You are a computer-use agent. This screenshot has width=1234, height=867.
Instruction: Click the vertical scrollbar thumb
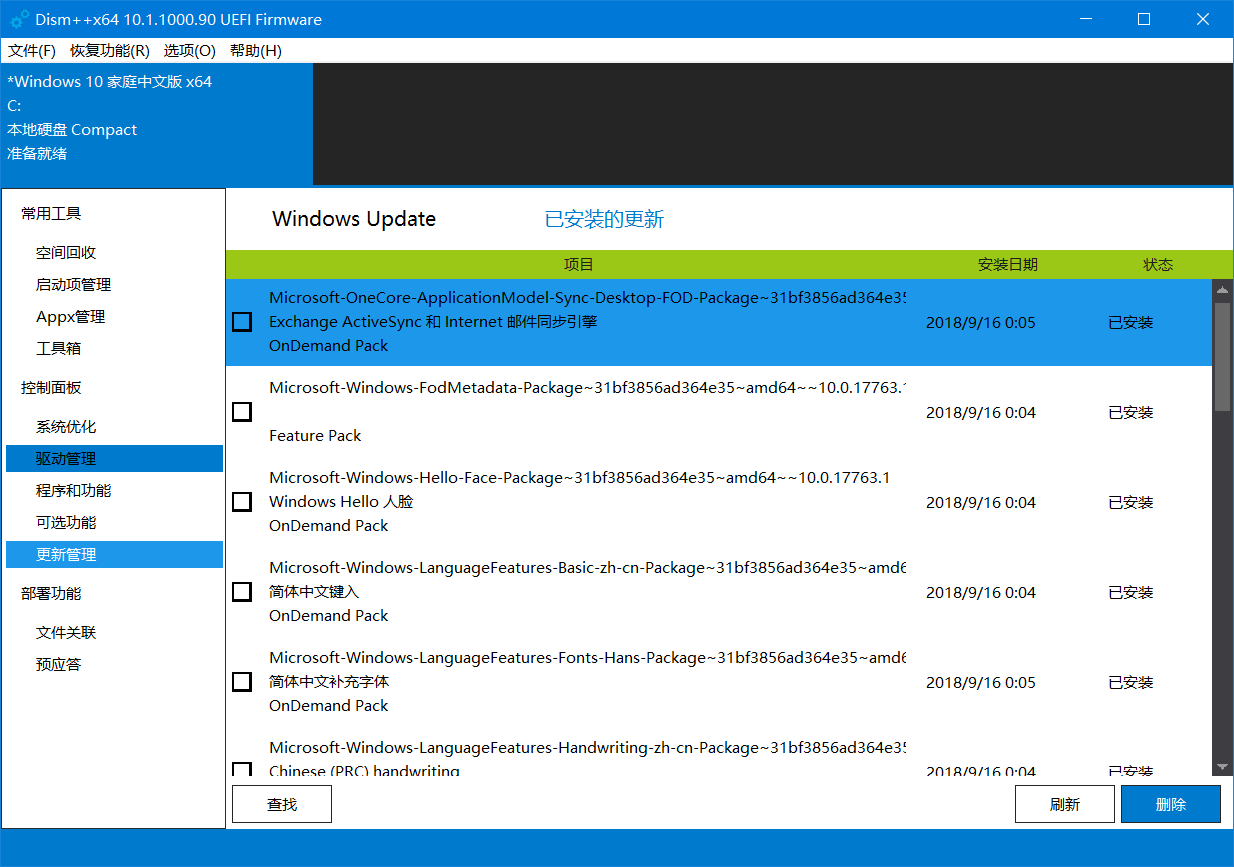(1221, 356)
